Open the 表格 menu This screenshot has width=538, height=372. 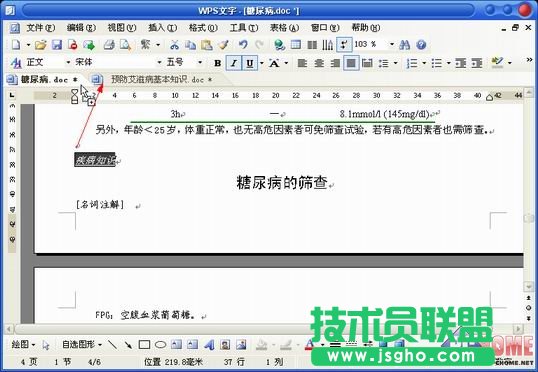[284, 27]
